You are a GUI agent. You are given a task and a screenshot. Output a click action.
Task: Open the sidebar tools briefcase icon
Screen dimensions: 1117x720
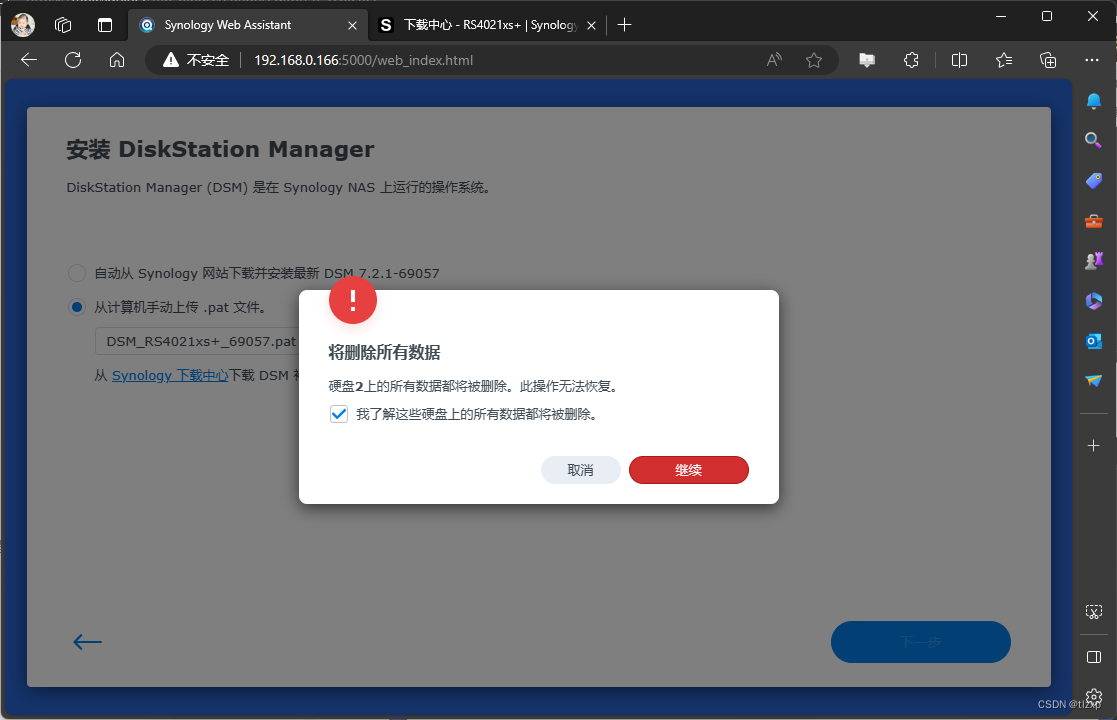(1093, 221)
